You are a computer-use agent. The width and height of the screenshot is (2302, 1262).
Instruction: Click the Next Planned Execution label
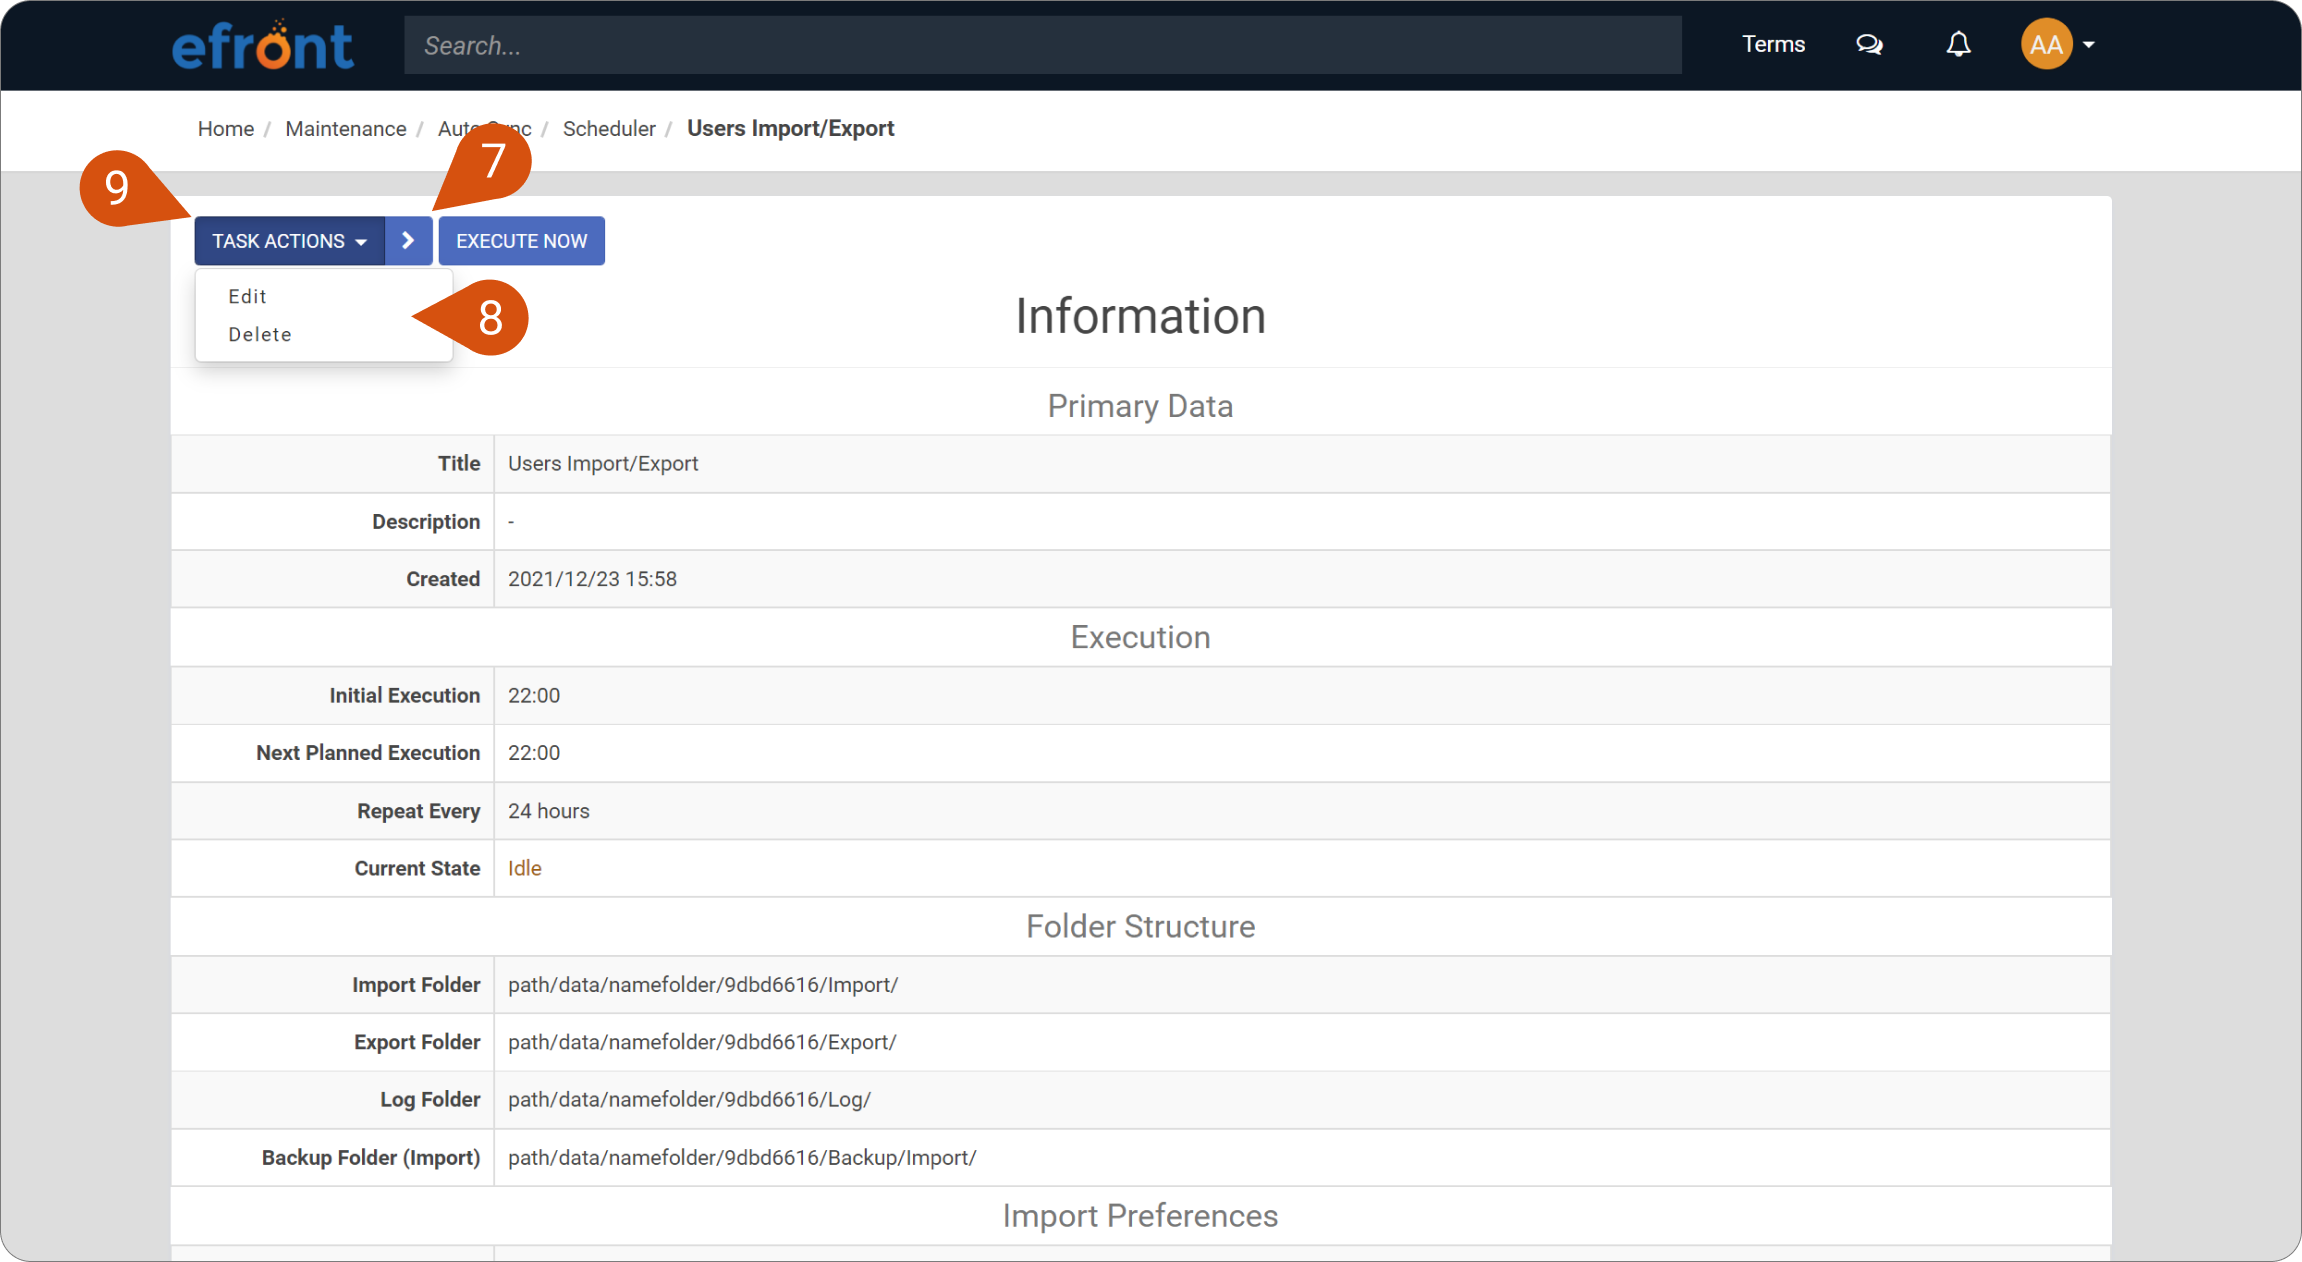click(368, 753)
